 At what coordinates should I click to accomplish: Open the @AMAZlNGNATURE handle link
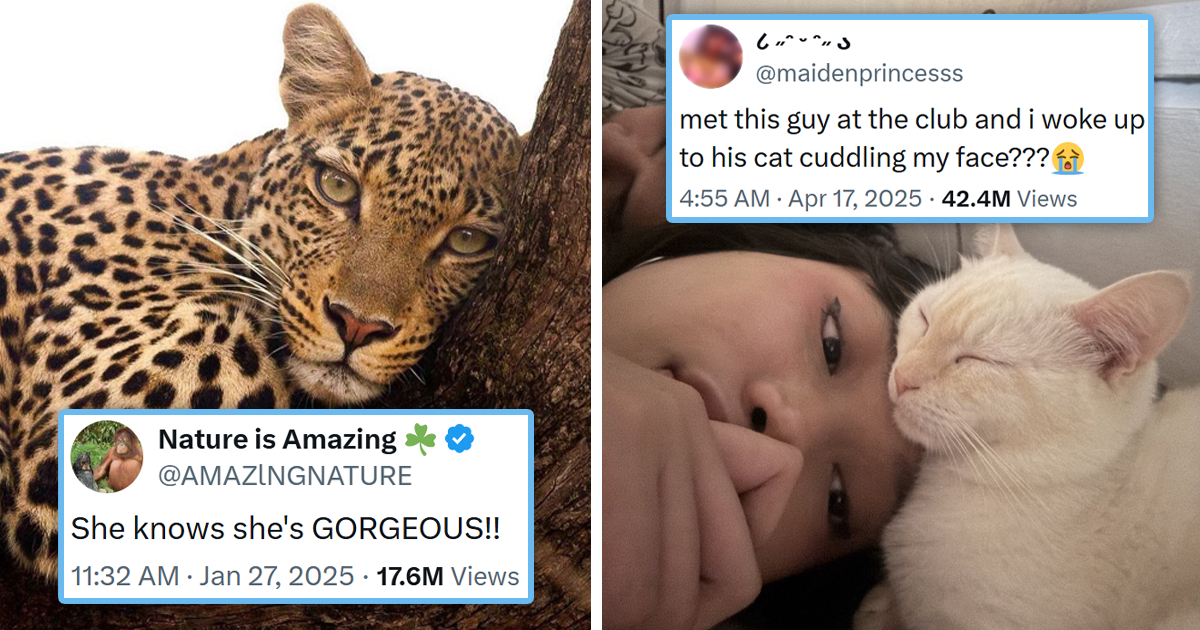285,476
